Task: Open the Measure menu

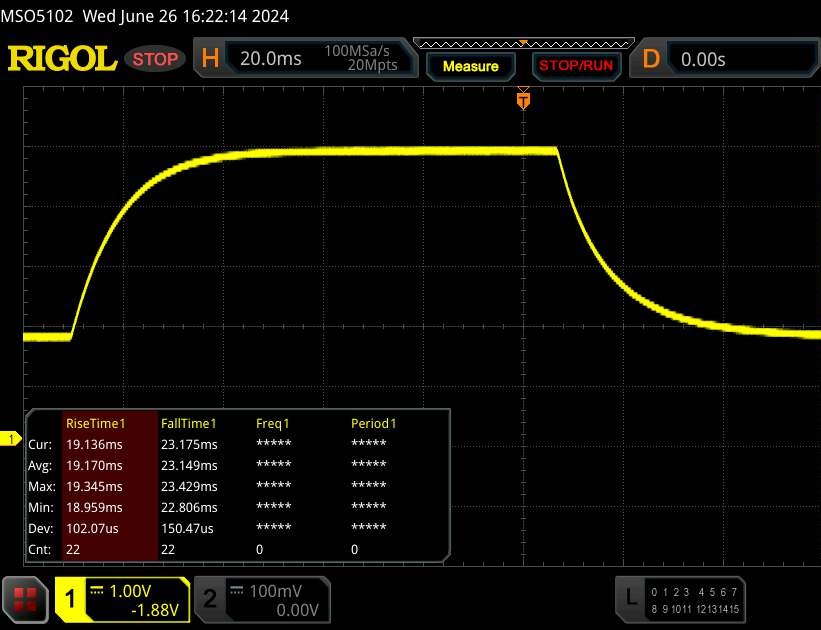Action: point(471,66)
